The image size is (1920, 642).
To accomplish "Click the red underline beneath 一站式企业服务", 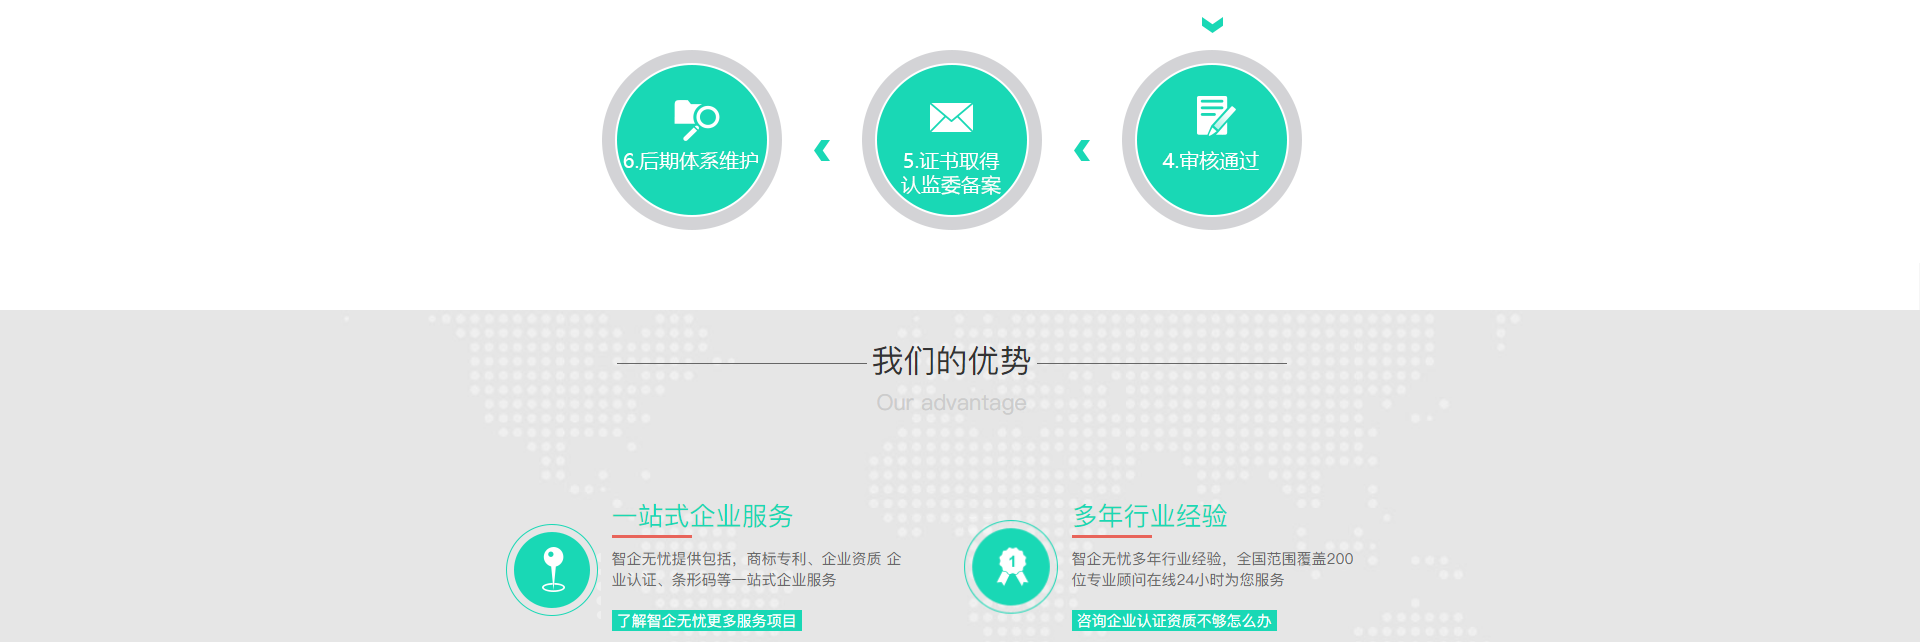I will point(651,537).
